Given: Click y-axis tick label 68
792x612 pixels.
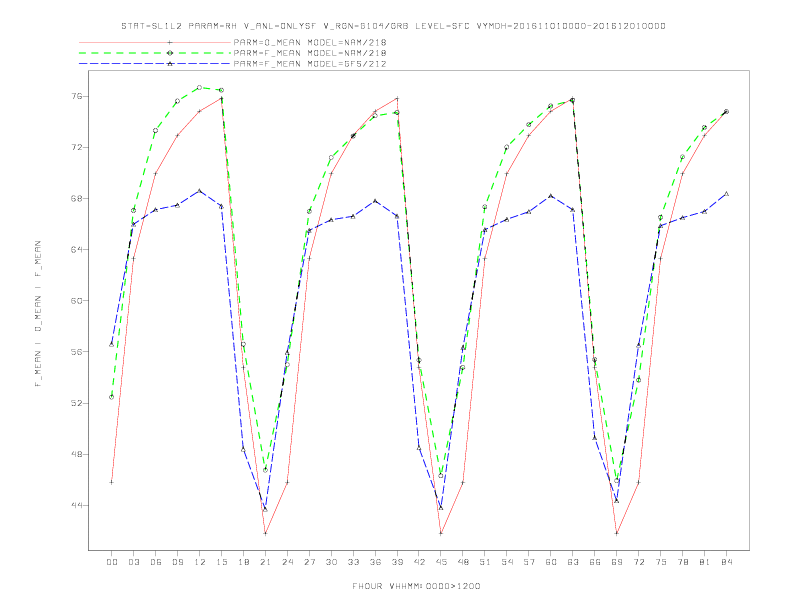Looking at the screenshot, I should tap(77, 198).
